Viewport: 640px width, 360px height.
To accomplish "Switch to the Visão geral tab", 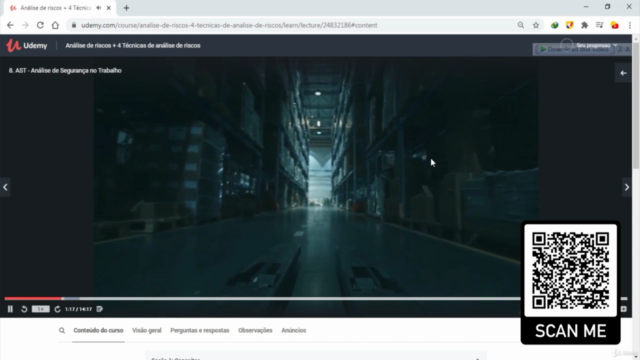I will pyautogui.click(x=147, y=330).
